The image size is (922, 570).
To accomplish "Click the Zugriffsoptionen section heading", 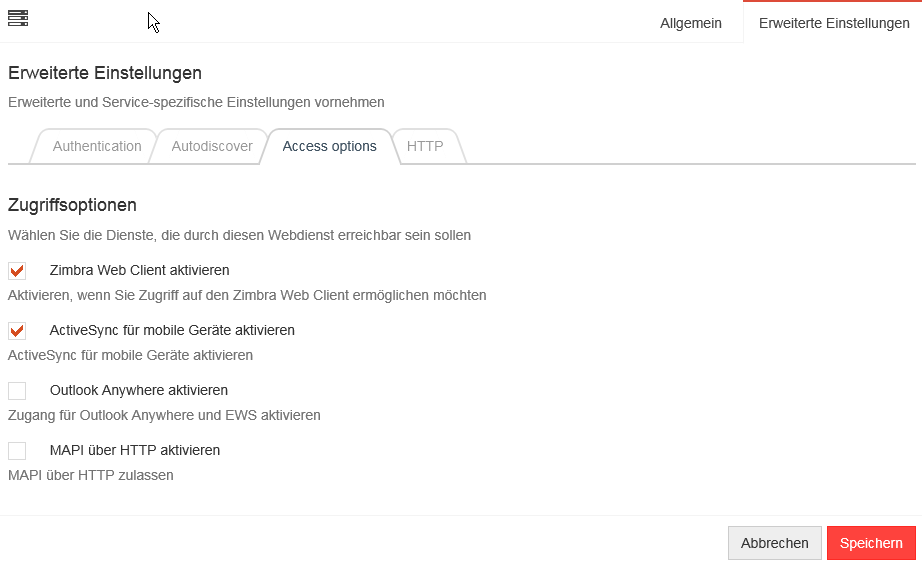I will [x=72, y=205].
